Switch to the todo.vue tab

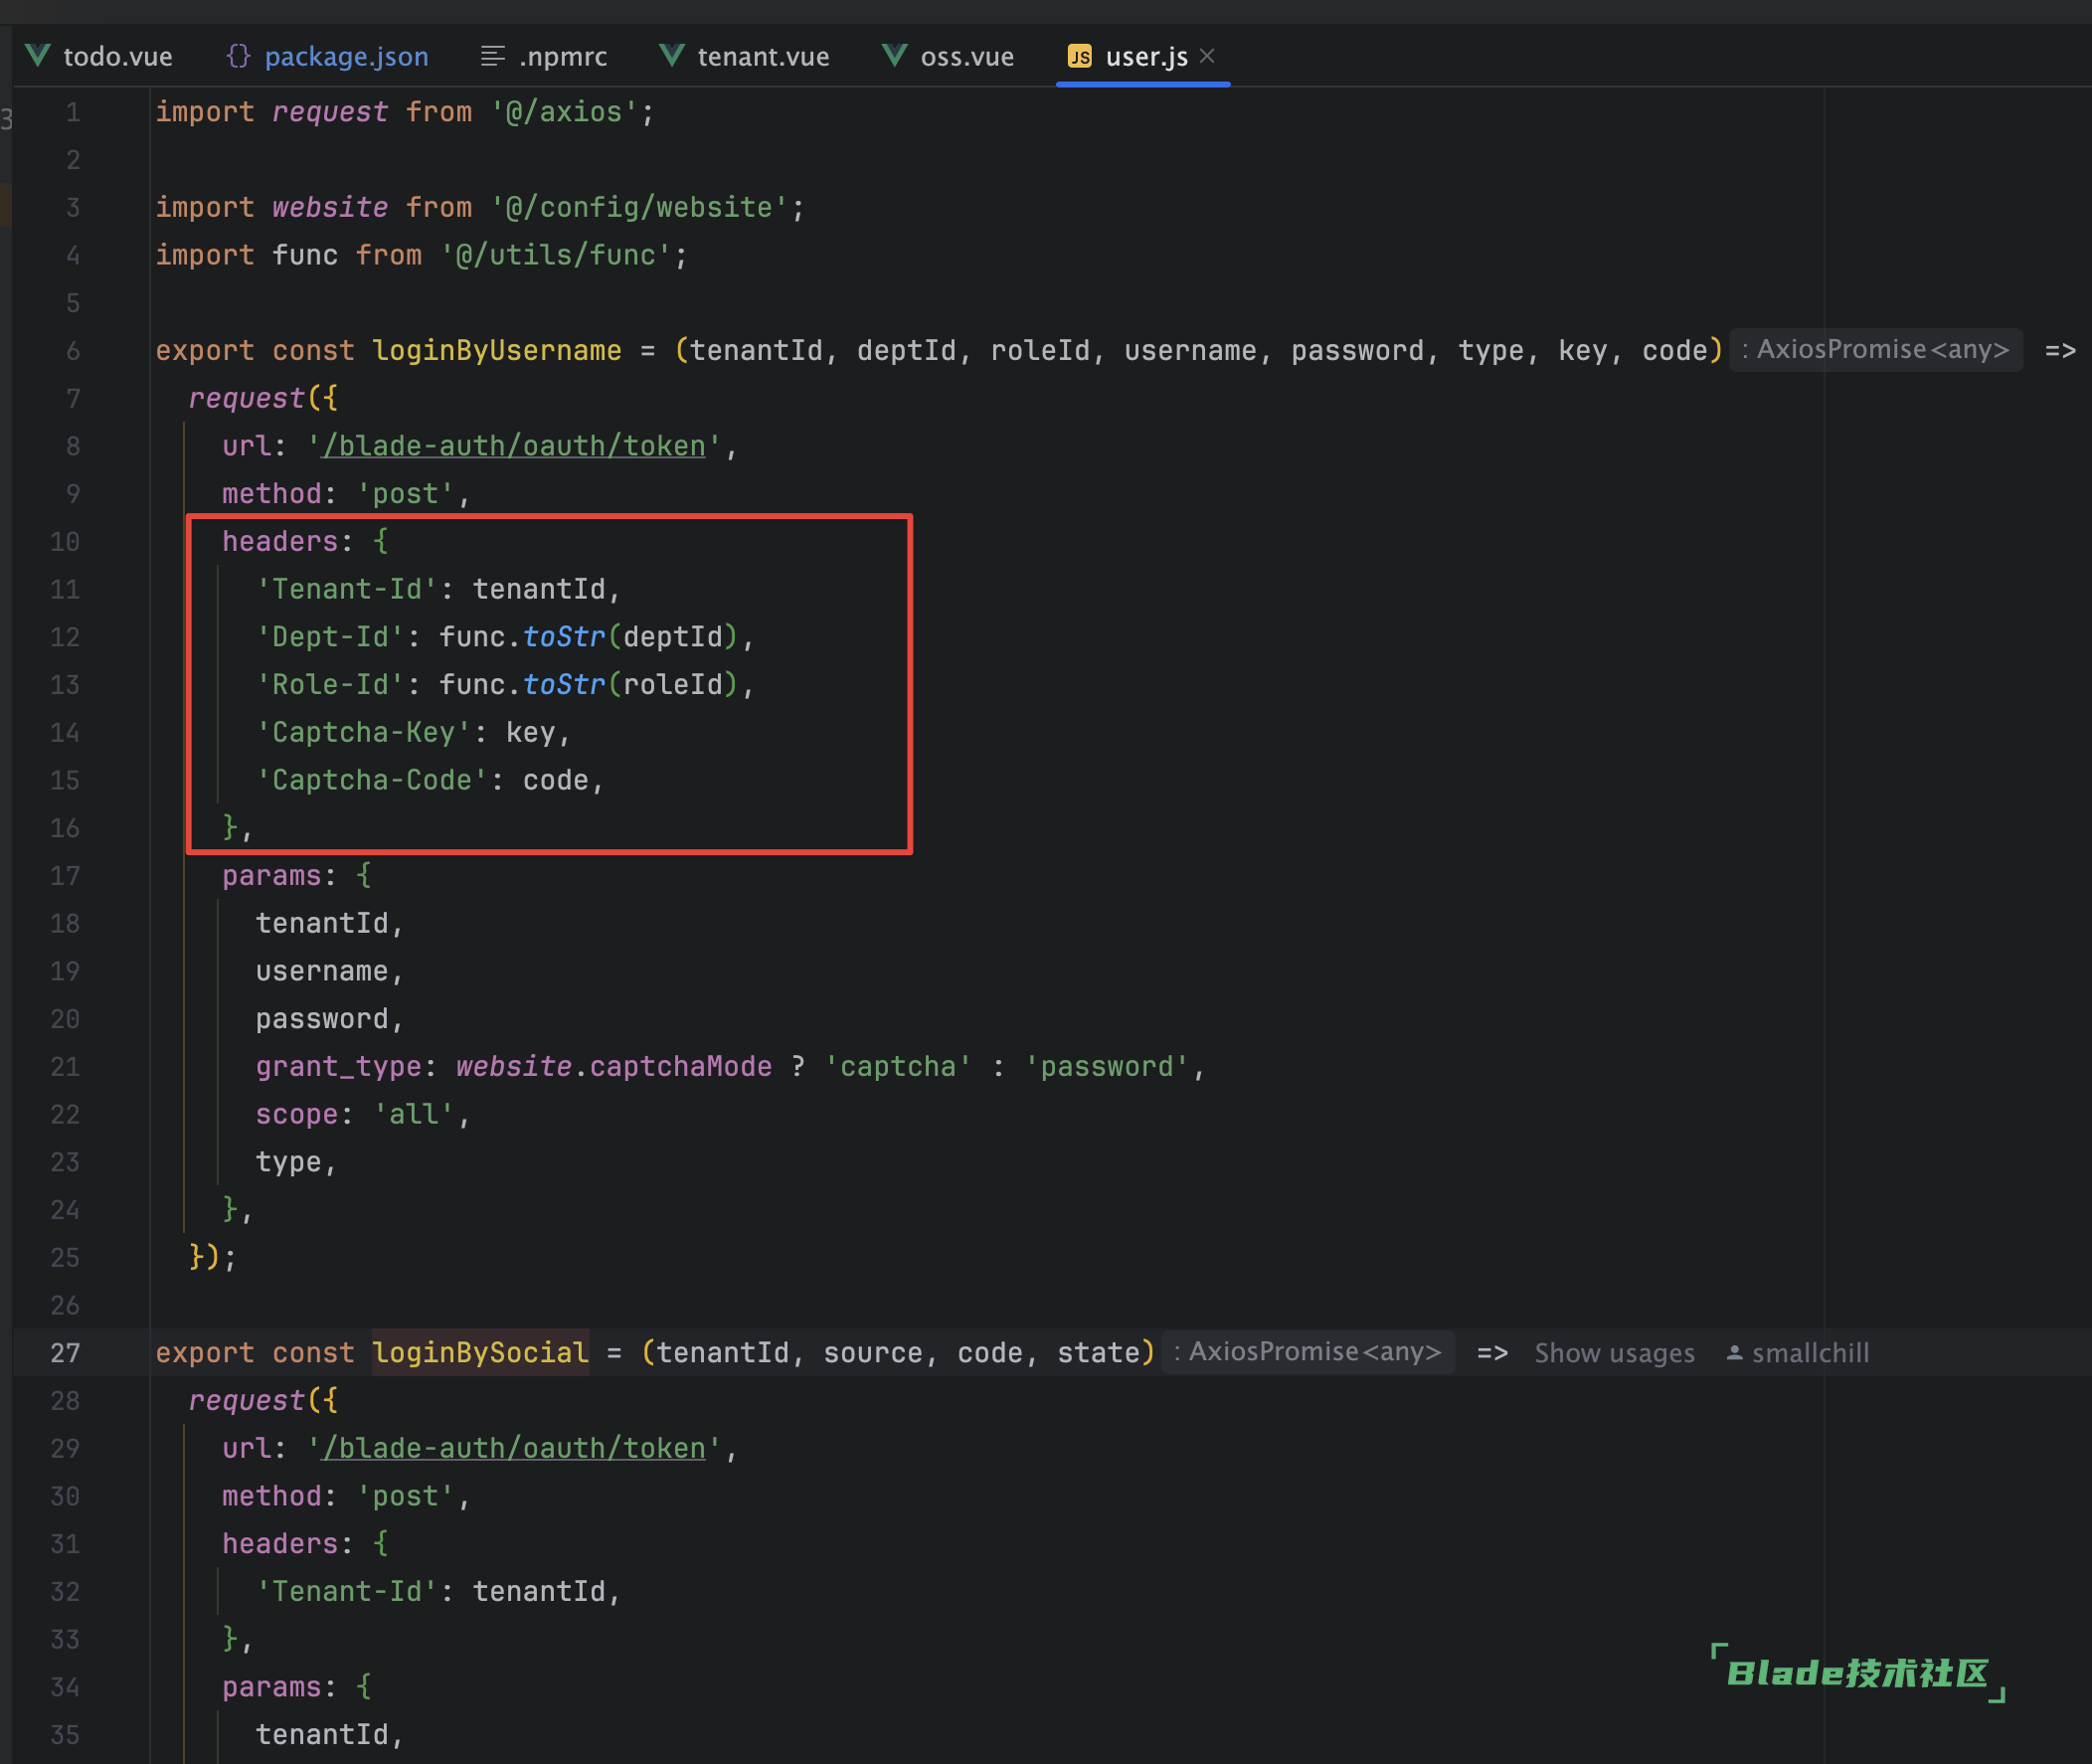99,56
